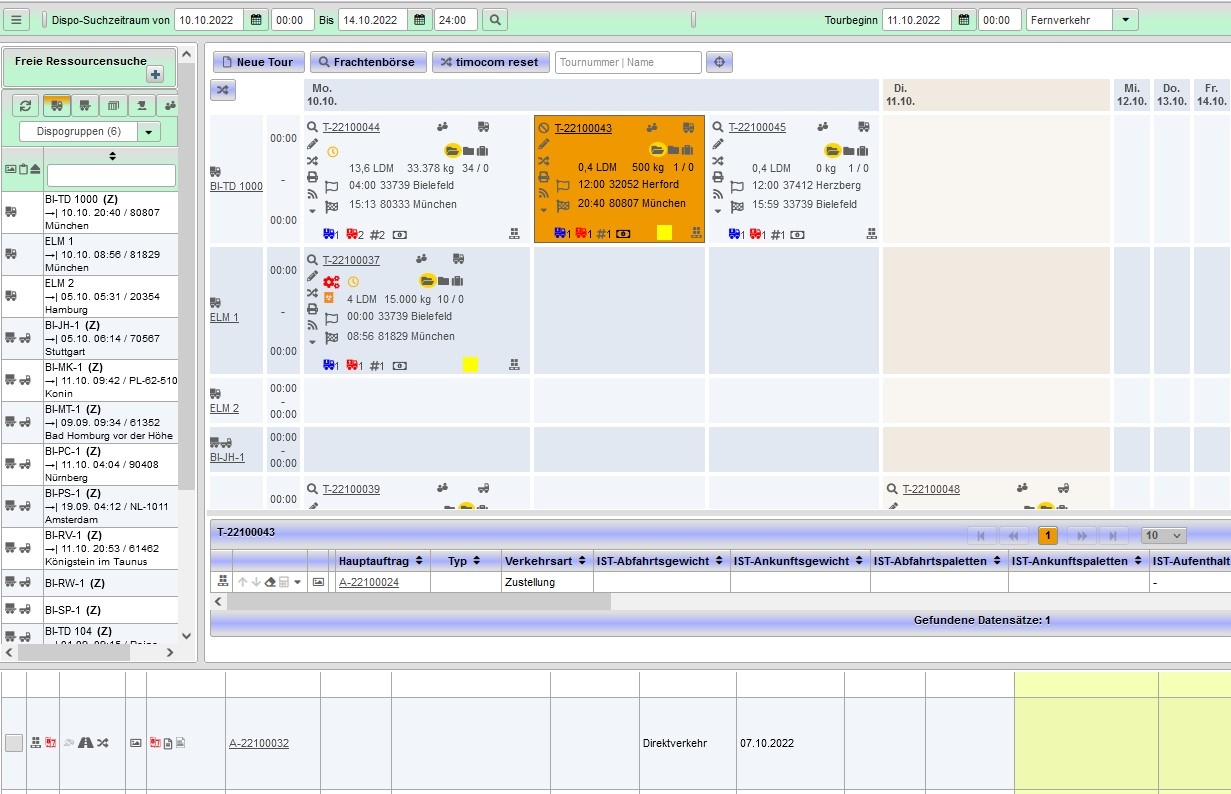Open order link A-22100024
The height and width of the screenshot is (794, 1231).
[369, 582]
